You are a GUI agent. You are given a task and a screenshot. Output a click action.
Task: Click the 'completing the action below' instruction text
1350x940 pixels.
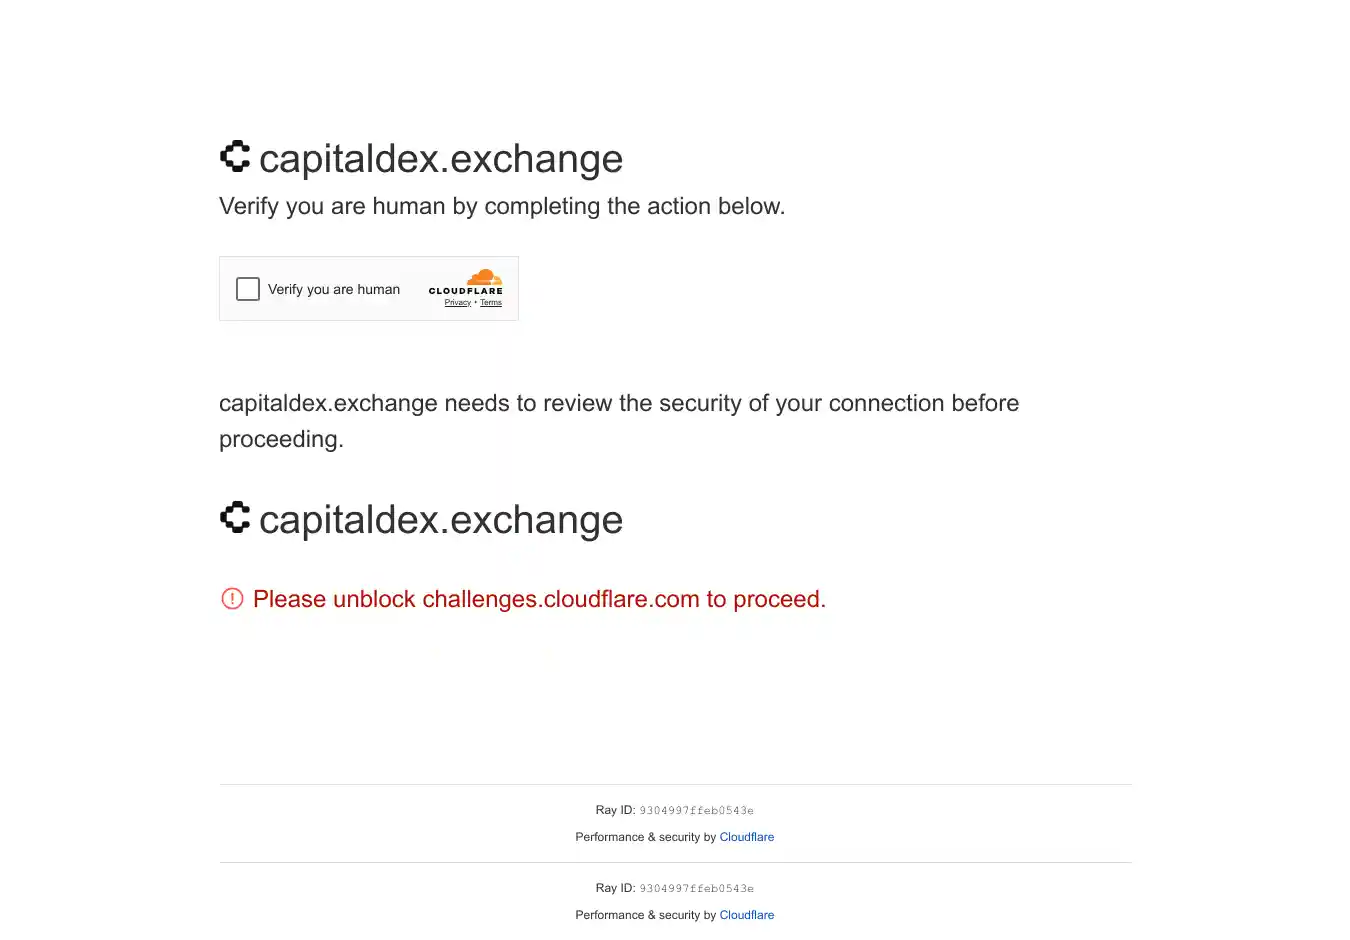coord(634,206)
